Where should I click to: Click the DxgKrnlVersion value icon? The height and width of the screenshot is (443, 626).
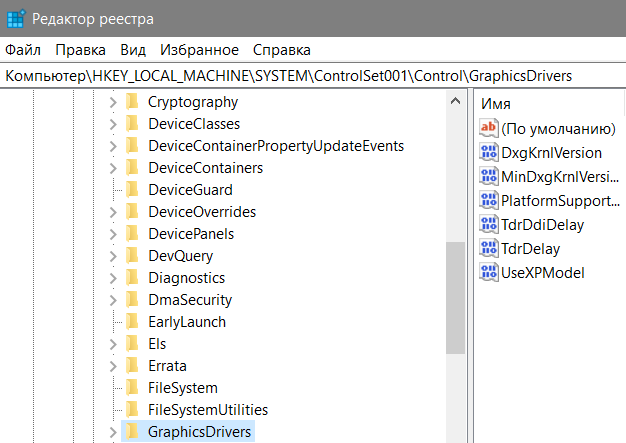coord(489,153)
